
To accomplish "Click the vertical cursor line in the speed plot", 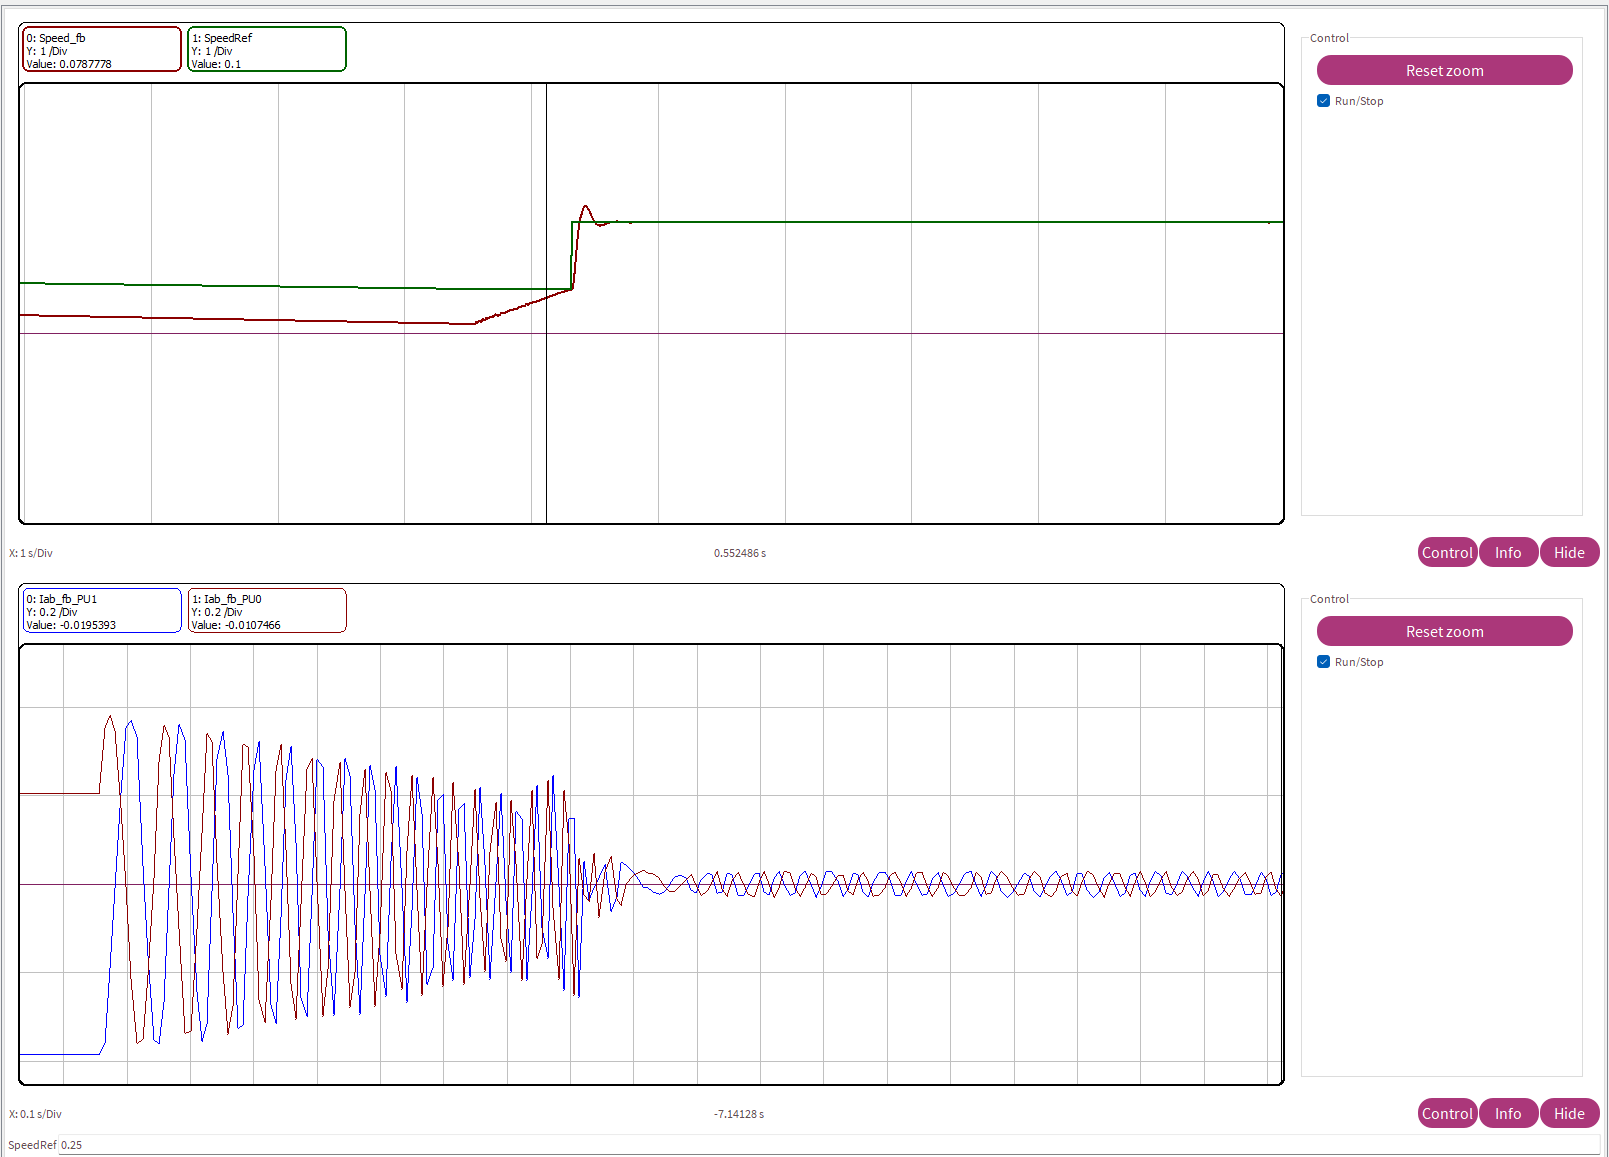I will click(546, 420).
